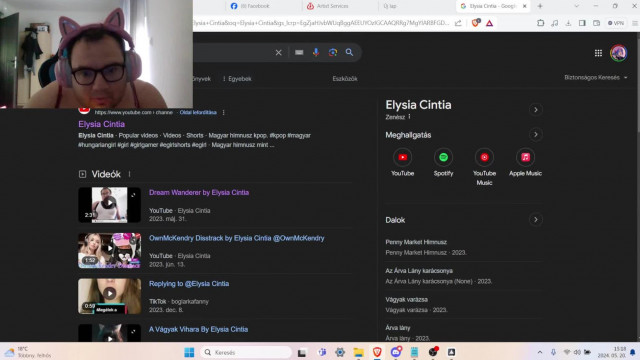The width and height of the screenshot is (640, 360).
Task: Open the Egyebek filter menu
Action: 237,79
